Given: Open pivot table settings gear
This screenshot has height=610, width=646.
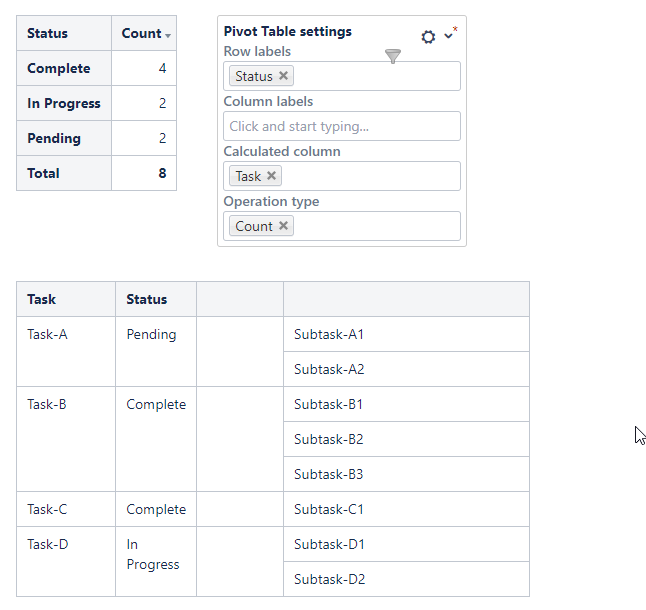Looking at the screenshot, I should (x=428, y=37).
